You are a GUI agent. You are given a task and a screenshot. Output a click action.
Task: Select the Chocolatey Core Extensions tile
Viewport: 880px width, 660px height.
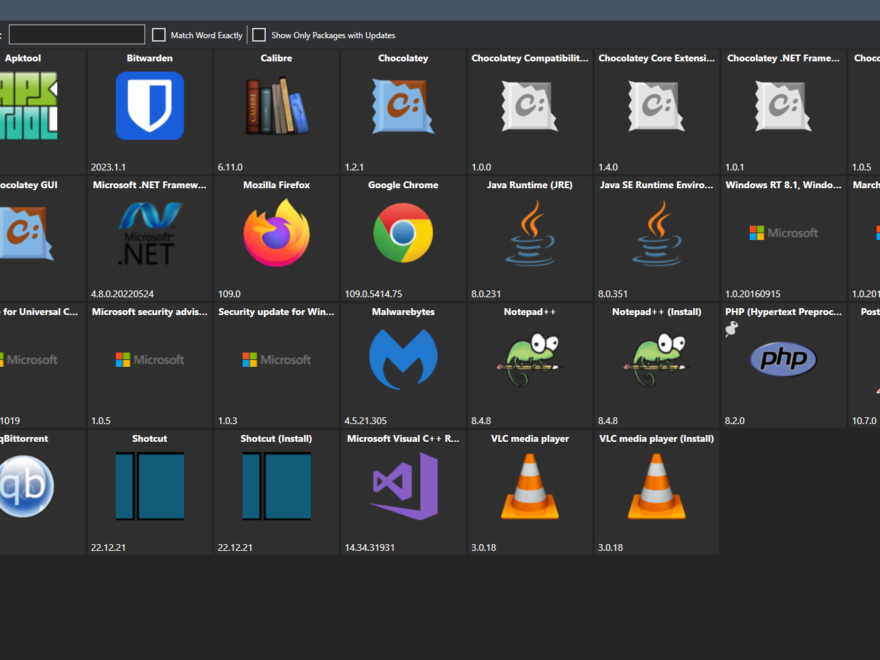(x=656, y=112)
